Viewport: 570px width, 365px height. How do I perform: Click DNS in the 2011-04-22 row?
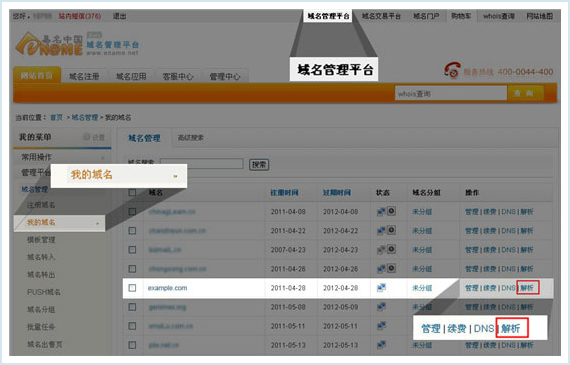[x=508, y=230]
